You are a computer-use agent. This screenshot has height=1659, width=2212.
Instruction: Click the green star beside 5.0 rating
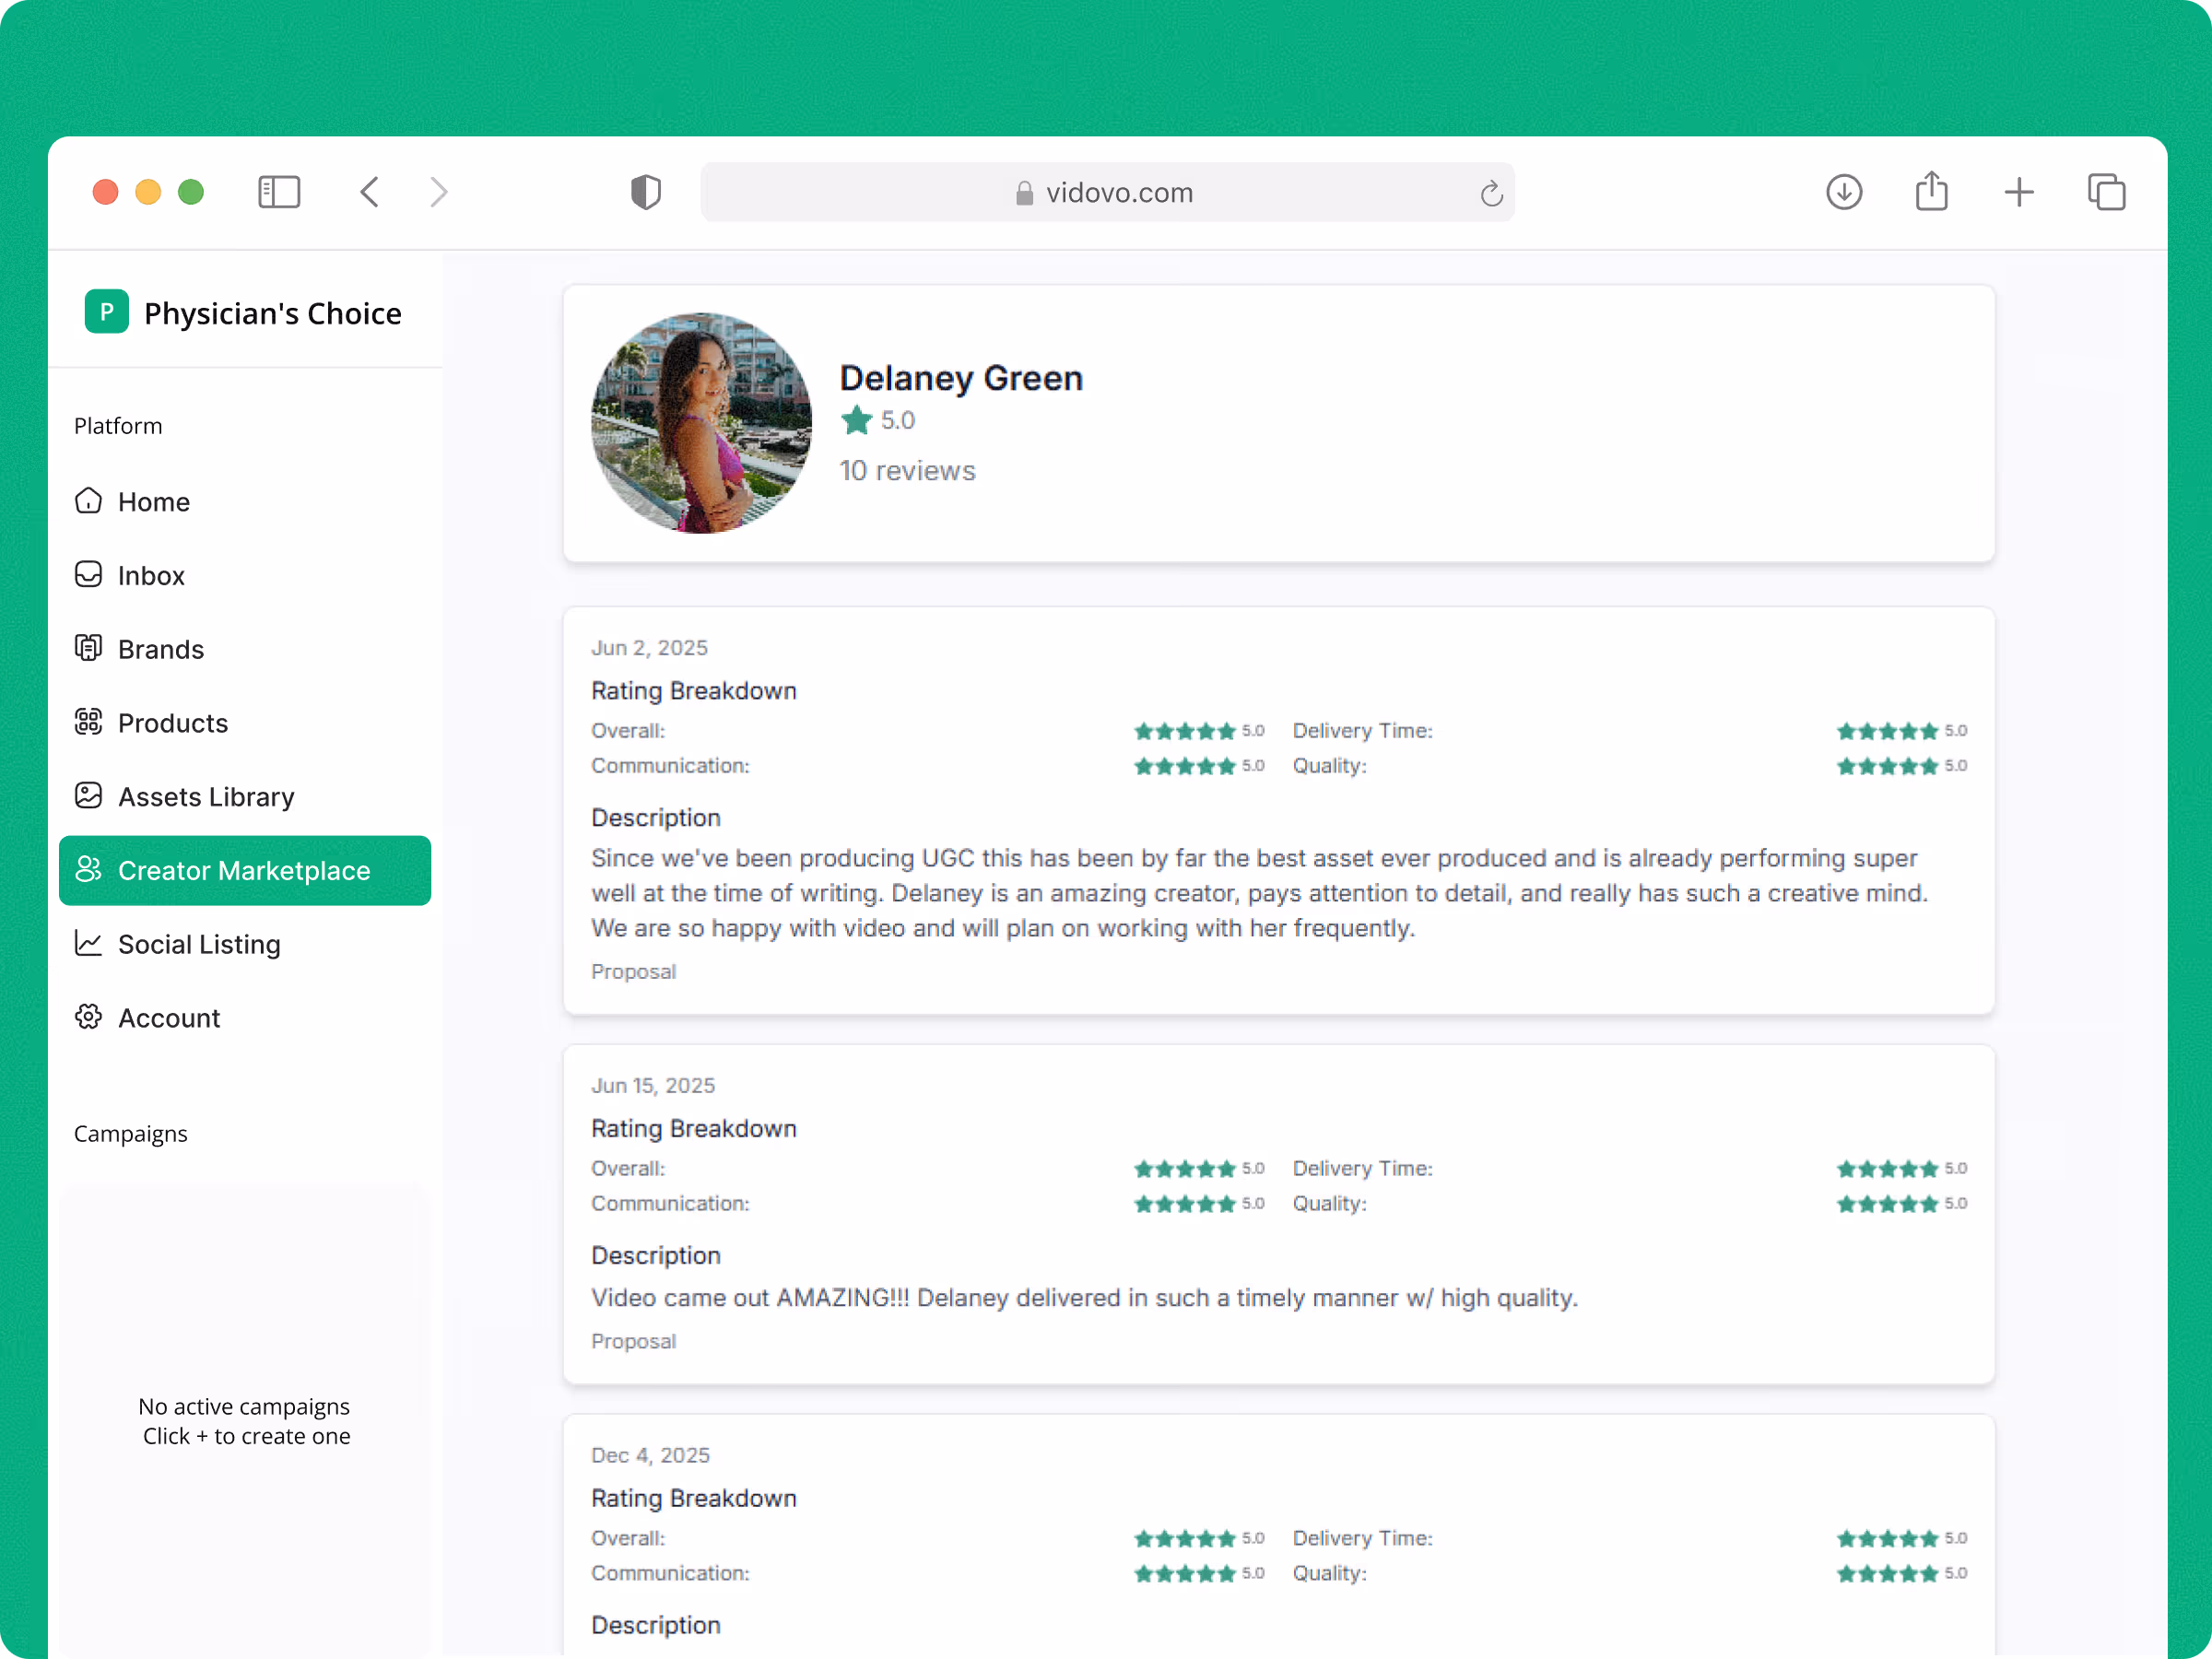point(857,420)
